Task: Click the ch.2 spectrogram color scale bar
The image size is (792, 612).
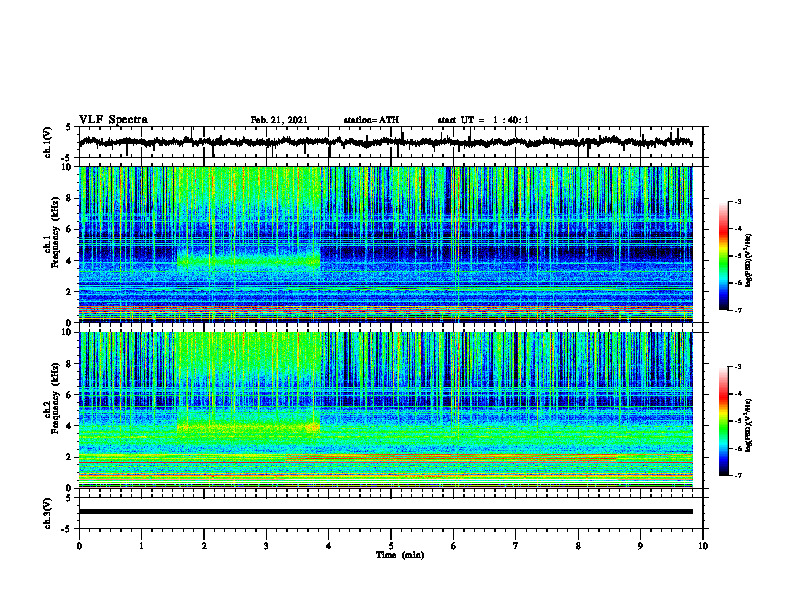Action: pos(723,421)
